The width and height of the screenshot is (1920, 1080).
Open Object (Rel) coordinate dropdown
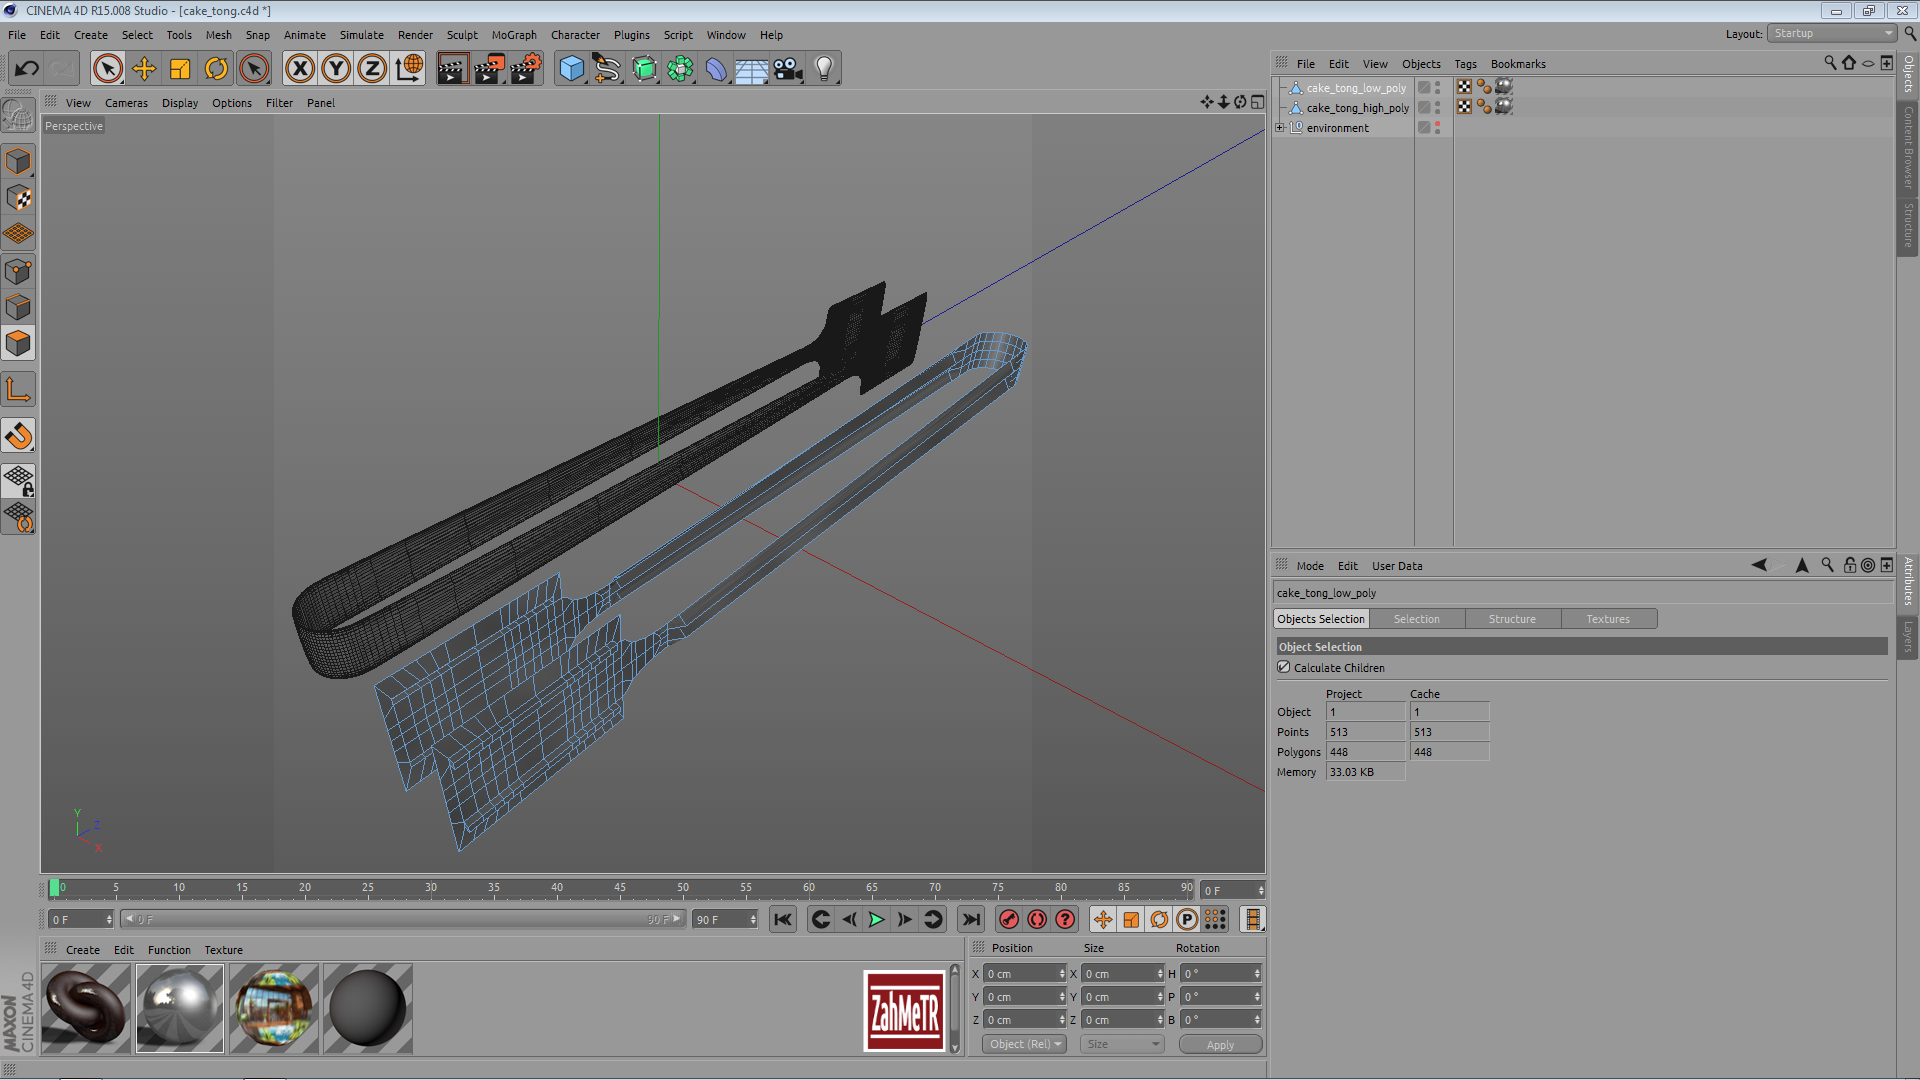pos(1024,1044)
